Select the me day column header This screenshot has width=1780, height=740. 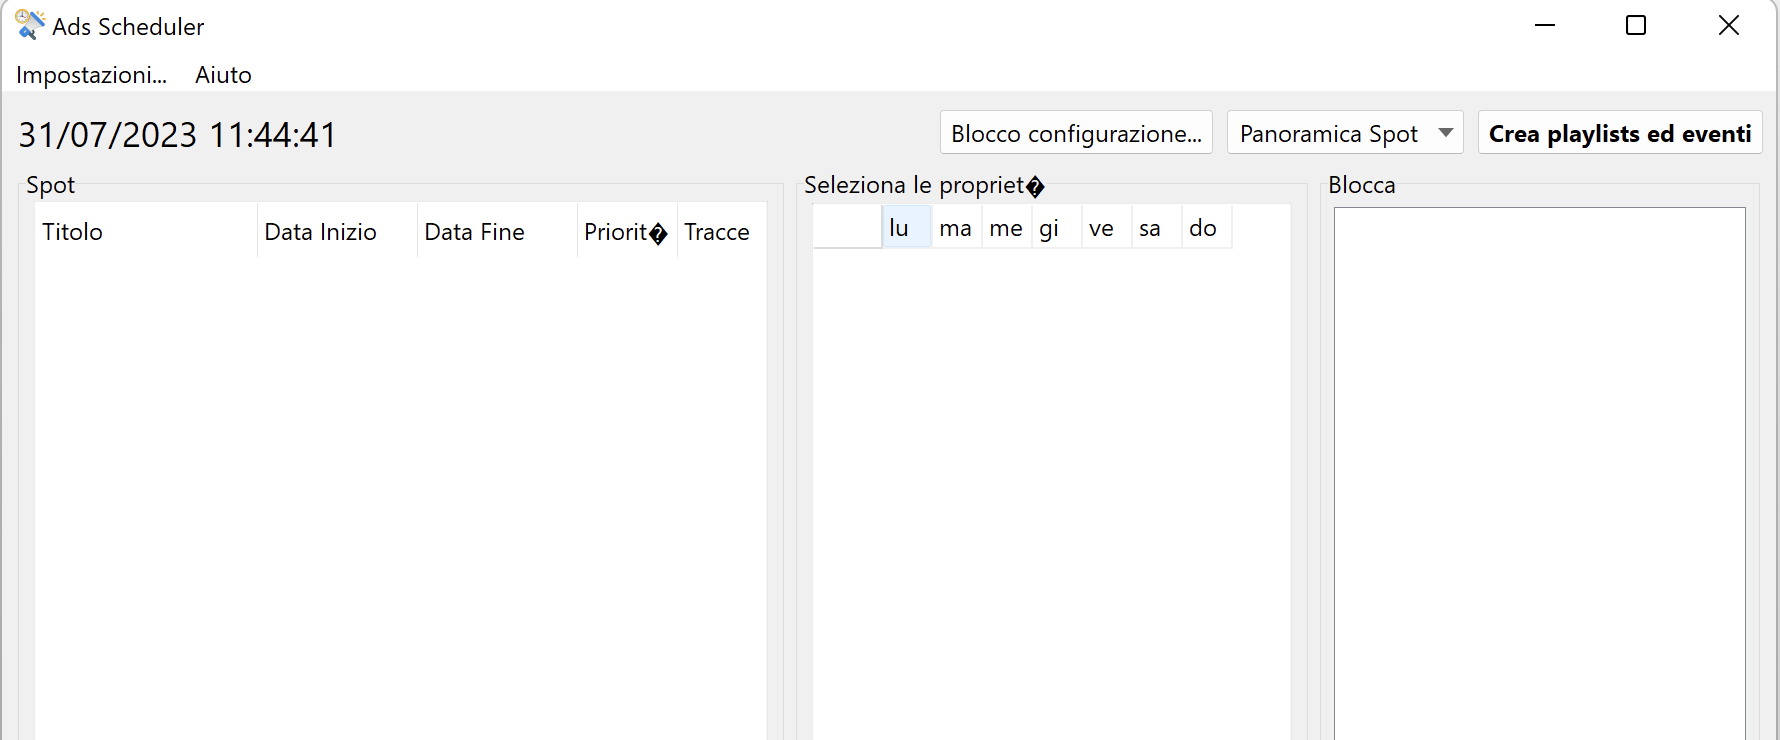pos(1007,228)
